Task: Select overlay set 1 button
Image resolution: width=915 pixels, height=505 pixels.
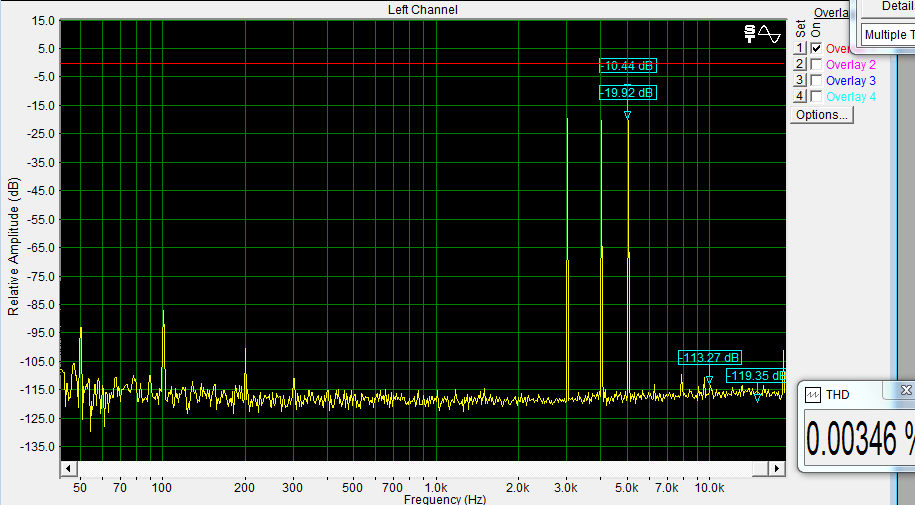Action: click(x=799, y=48)
